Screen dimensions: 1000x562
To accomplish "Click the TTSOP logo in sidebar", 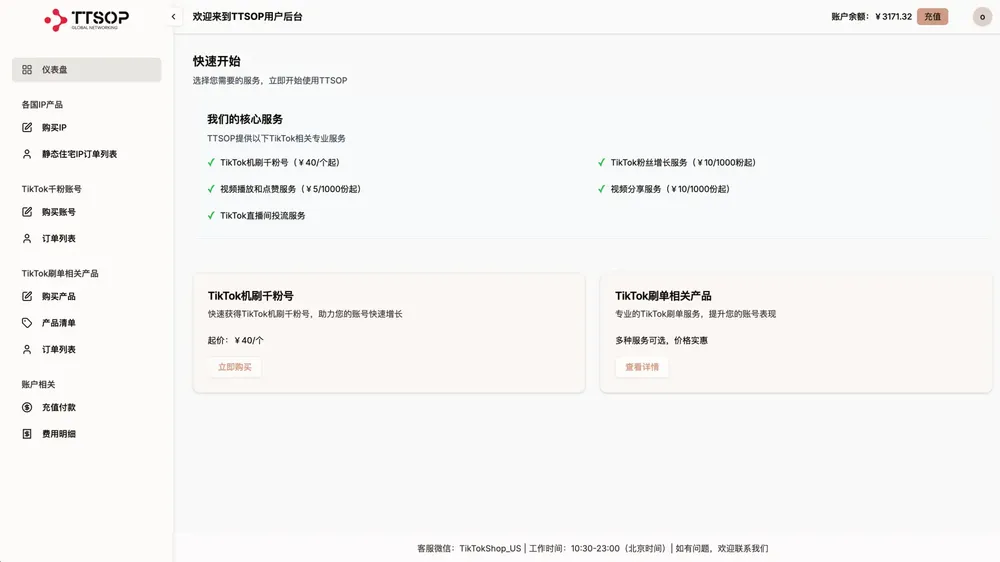I will (x=86, y=19).
